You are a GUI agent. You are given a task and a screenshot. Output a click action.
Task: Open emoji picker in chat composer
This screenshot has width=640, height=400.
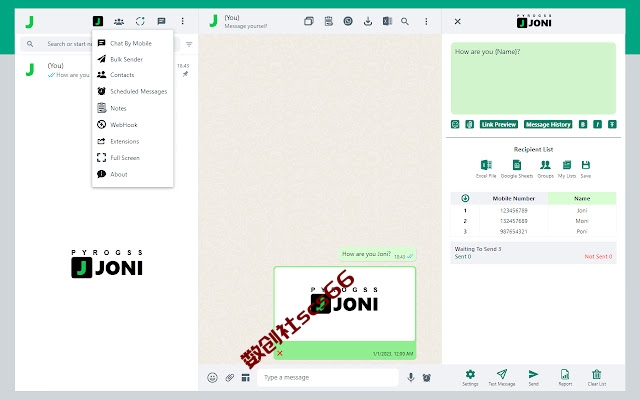coord(212,378)
